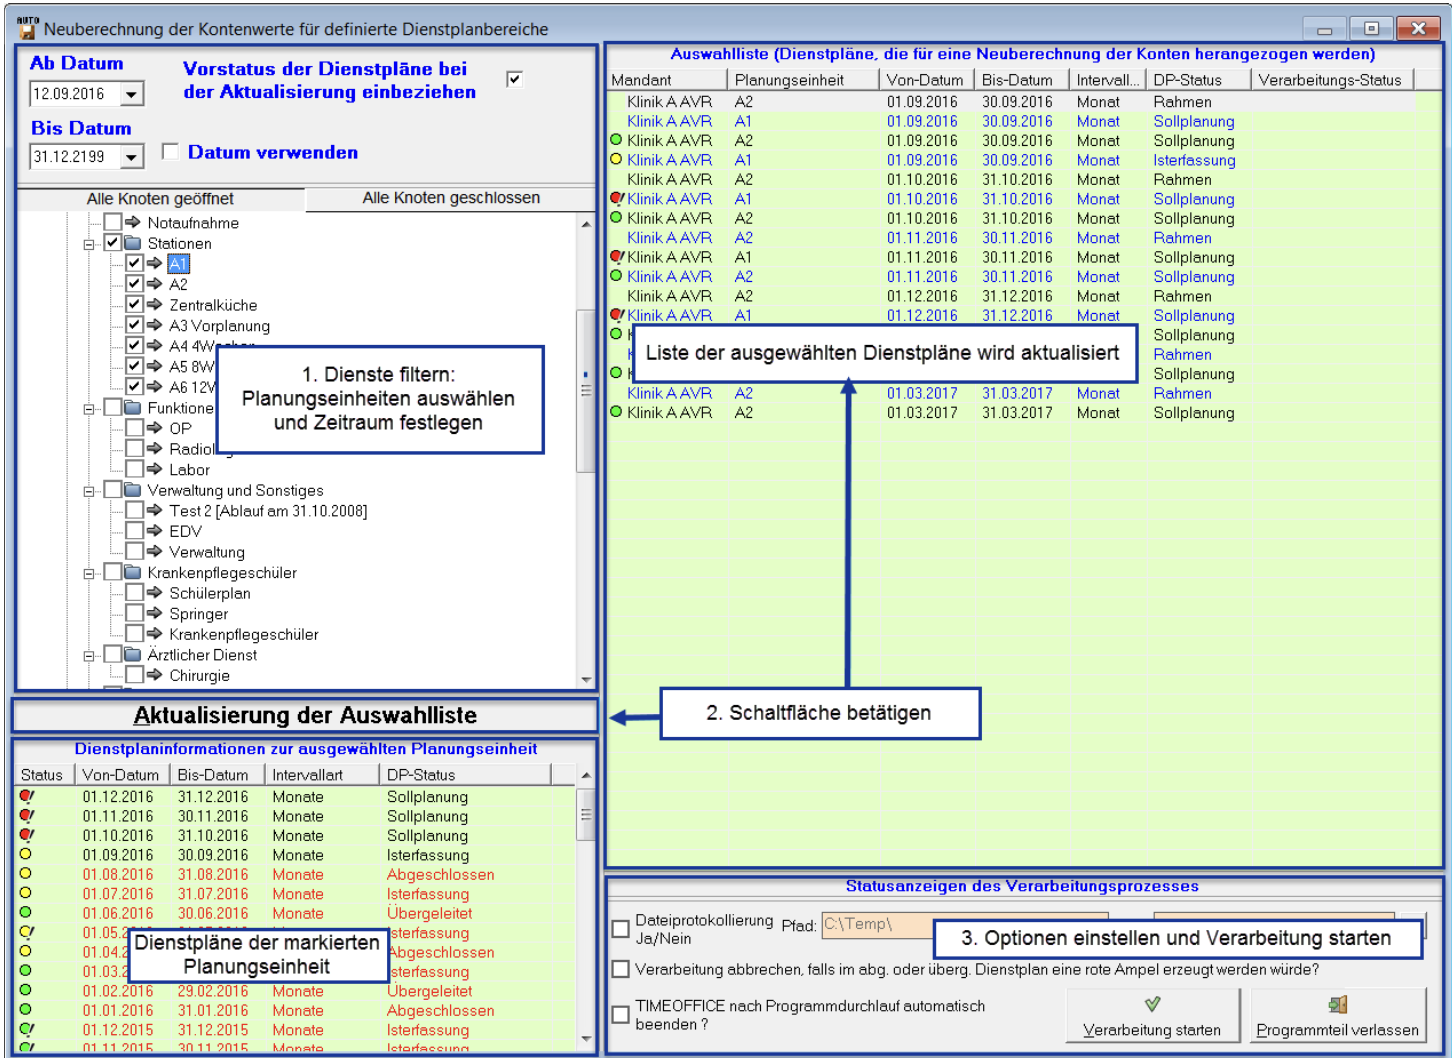This screenshot has height=1058, width=1452.
Task: Check Verarbeitung abbrechen bei roter Ampel option
Action: pos(621,969)
